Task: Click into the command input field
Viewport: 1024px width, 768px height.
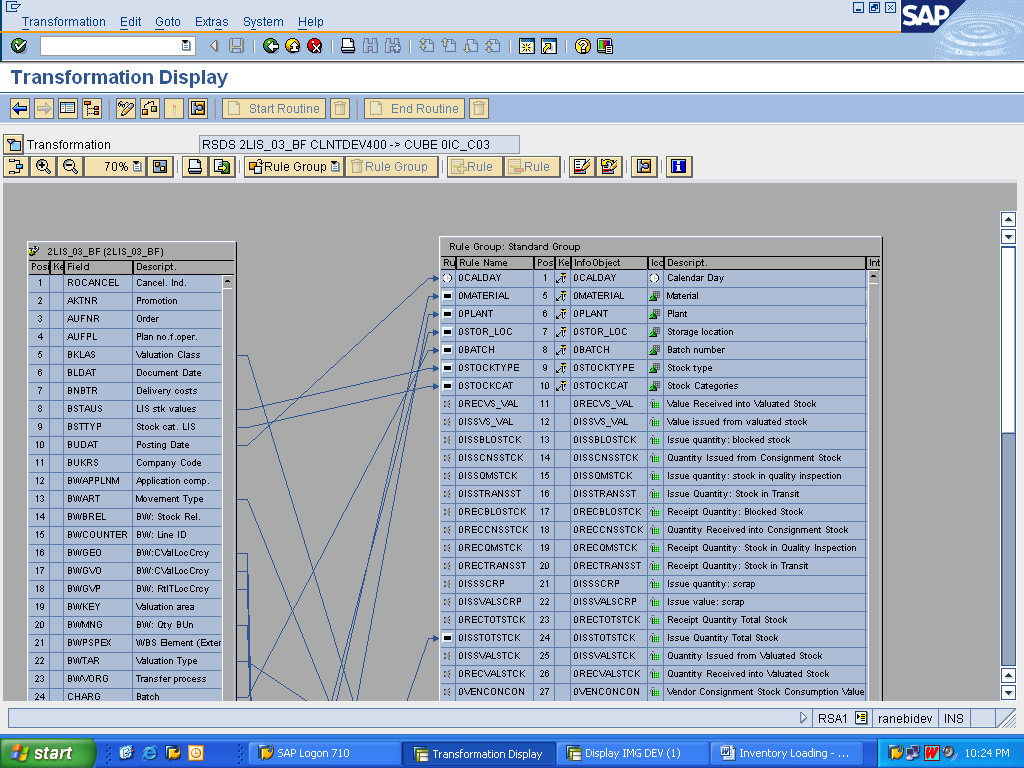Action: 110,46
